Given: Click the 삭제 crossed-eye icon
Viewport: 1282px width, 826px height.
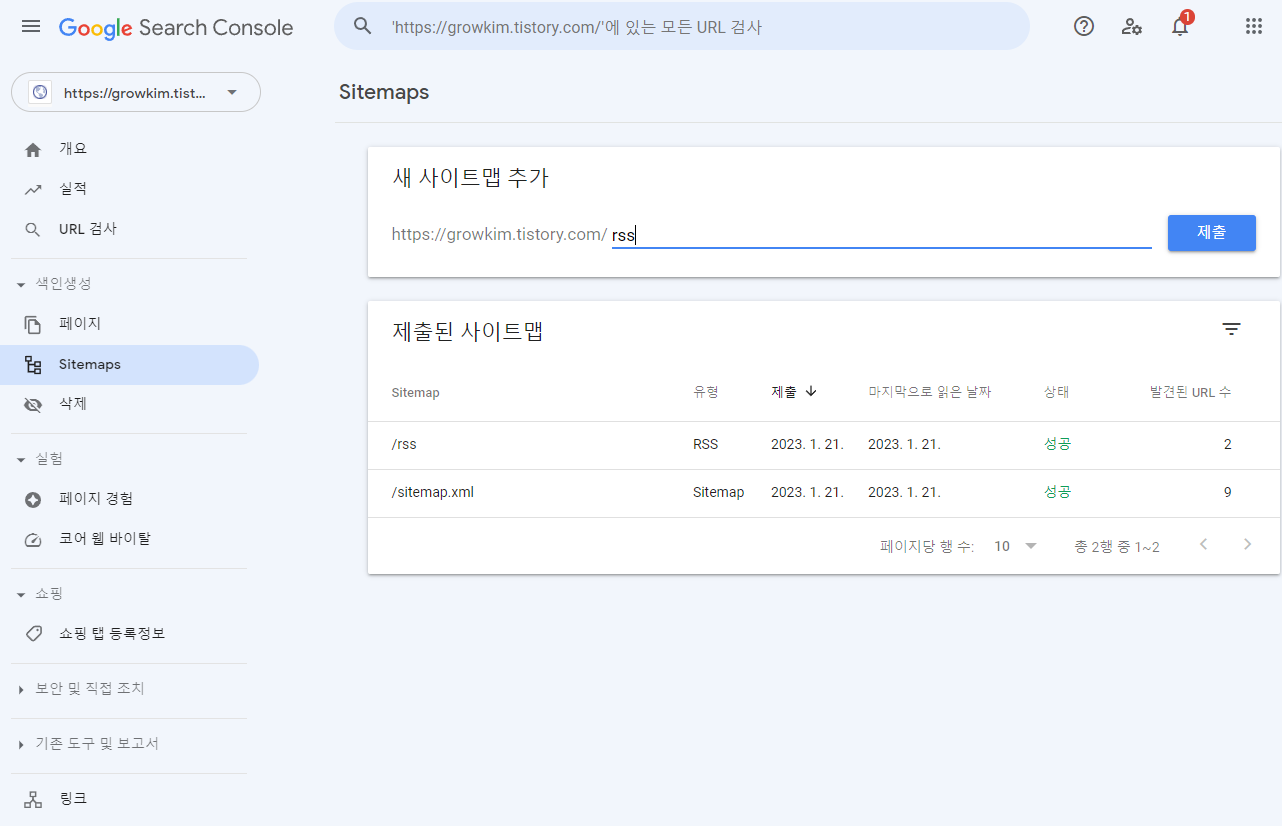Looking at the screenshot, I should coord(33,405).
